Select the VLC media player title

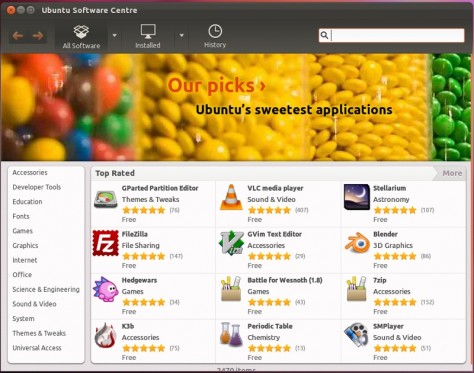coord(275,188)
